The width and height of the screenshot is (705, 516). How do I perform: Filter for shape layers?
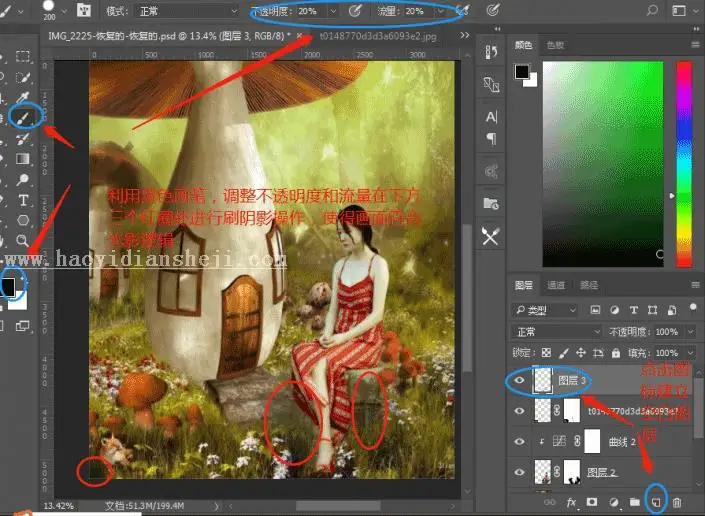click(x=652, y=310)
